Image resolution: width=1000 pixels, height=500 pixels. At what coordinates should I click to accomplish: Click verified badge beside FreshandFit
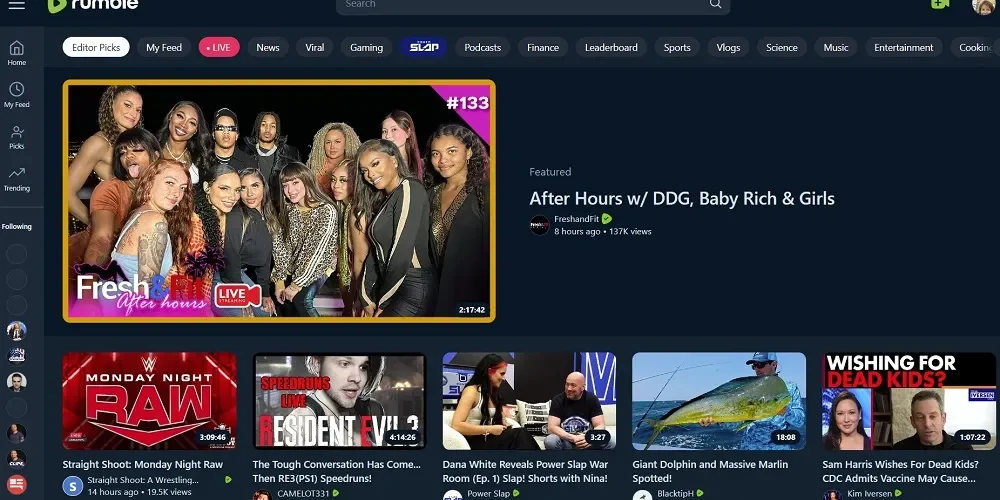[x=607, y=219]
